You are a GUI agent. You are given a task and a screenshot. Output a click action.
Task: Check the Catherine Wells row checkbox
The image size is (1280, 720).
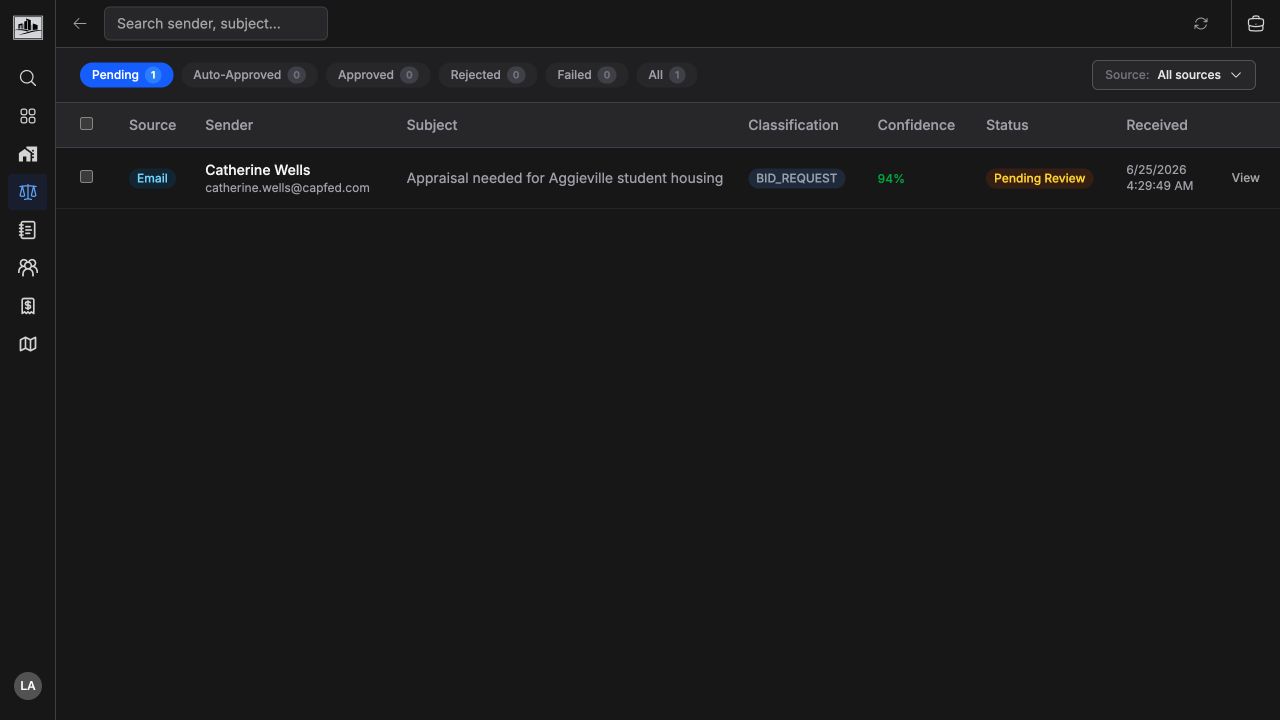86,177
